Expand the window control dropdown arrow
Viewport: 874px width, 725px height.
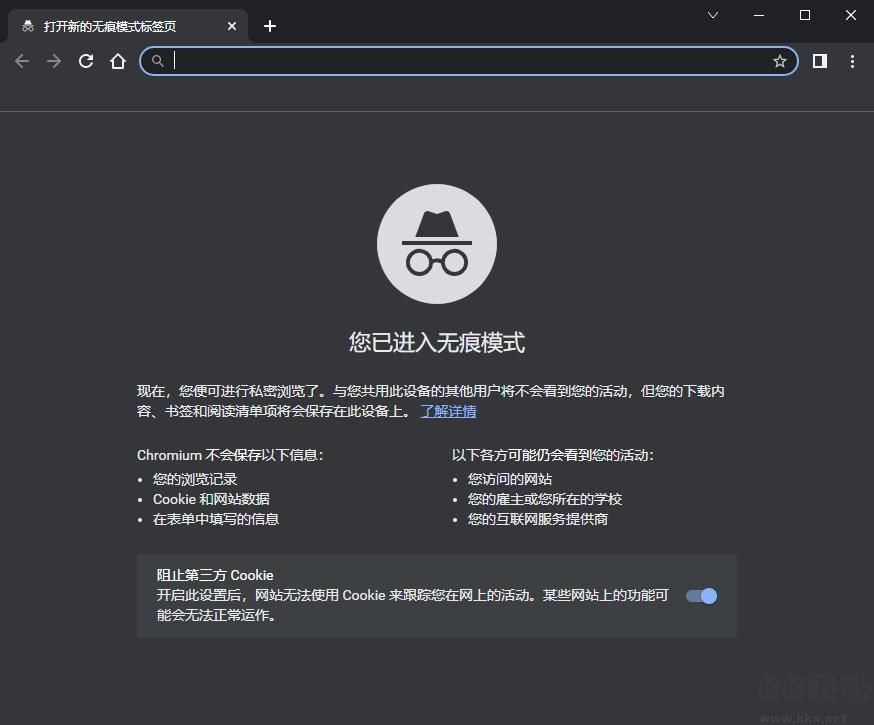(x=712, y=15)
